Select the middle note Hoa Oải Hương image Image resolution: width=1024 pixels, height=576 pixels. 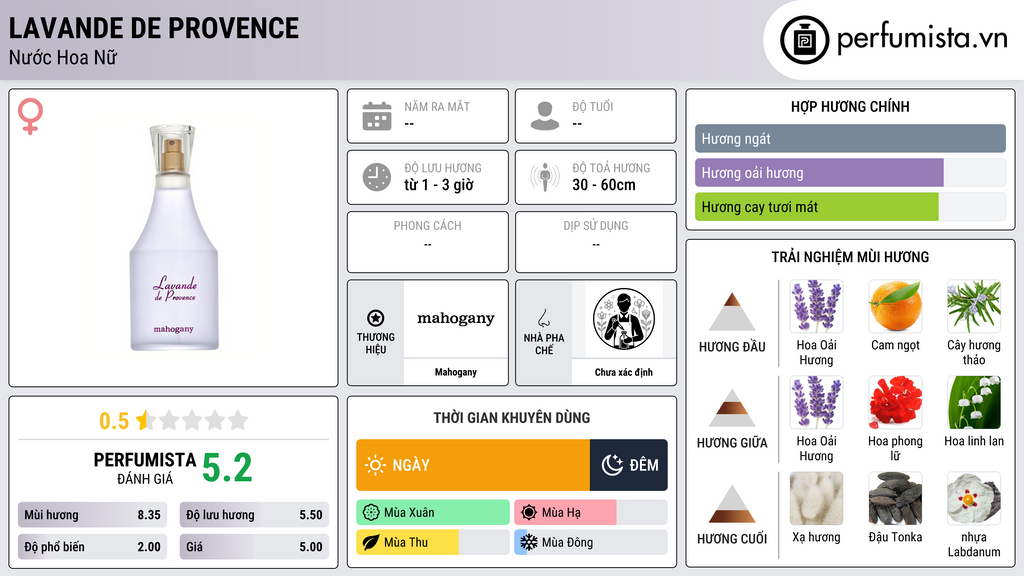[x=816, y=403]
